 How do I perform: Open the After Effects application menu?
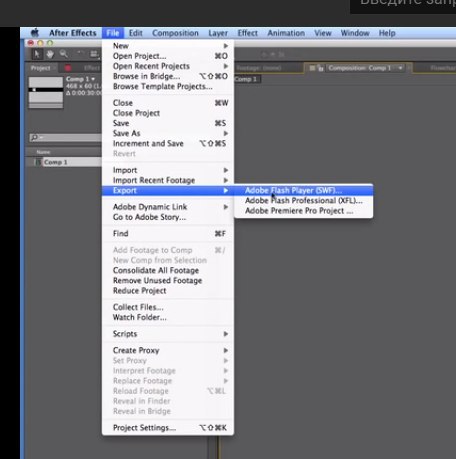(x=73, y=33)
